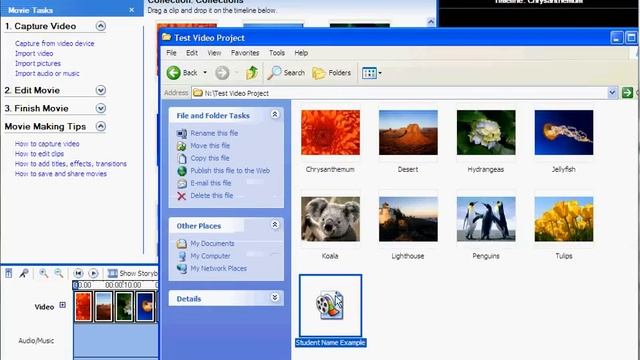Collapse File and Folder Tasks panel
640x360 pixels.
click(x=275, y=115)
